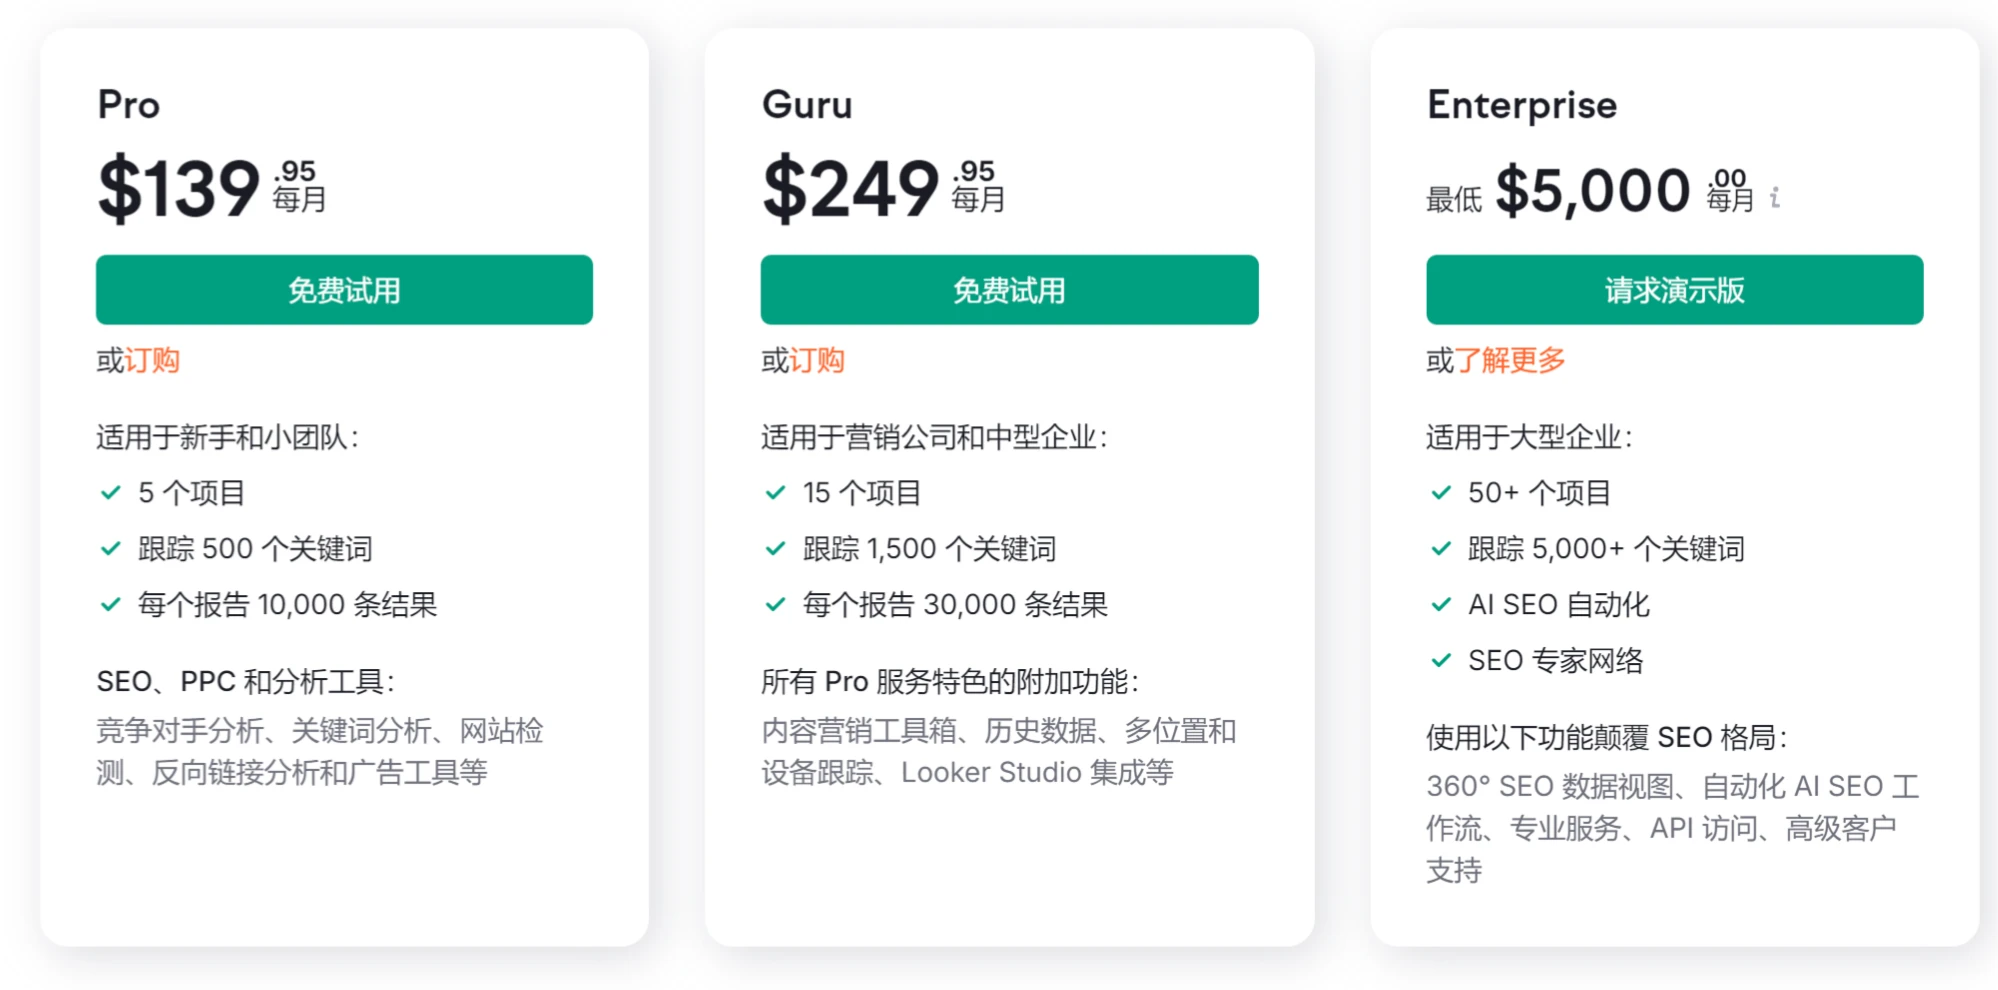Click the checkmark beside "50+ 个项目"

[1440, 492]
